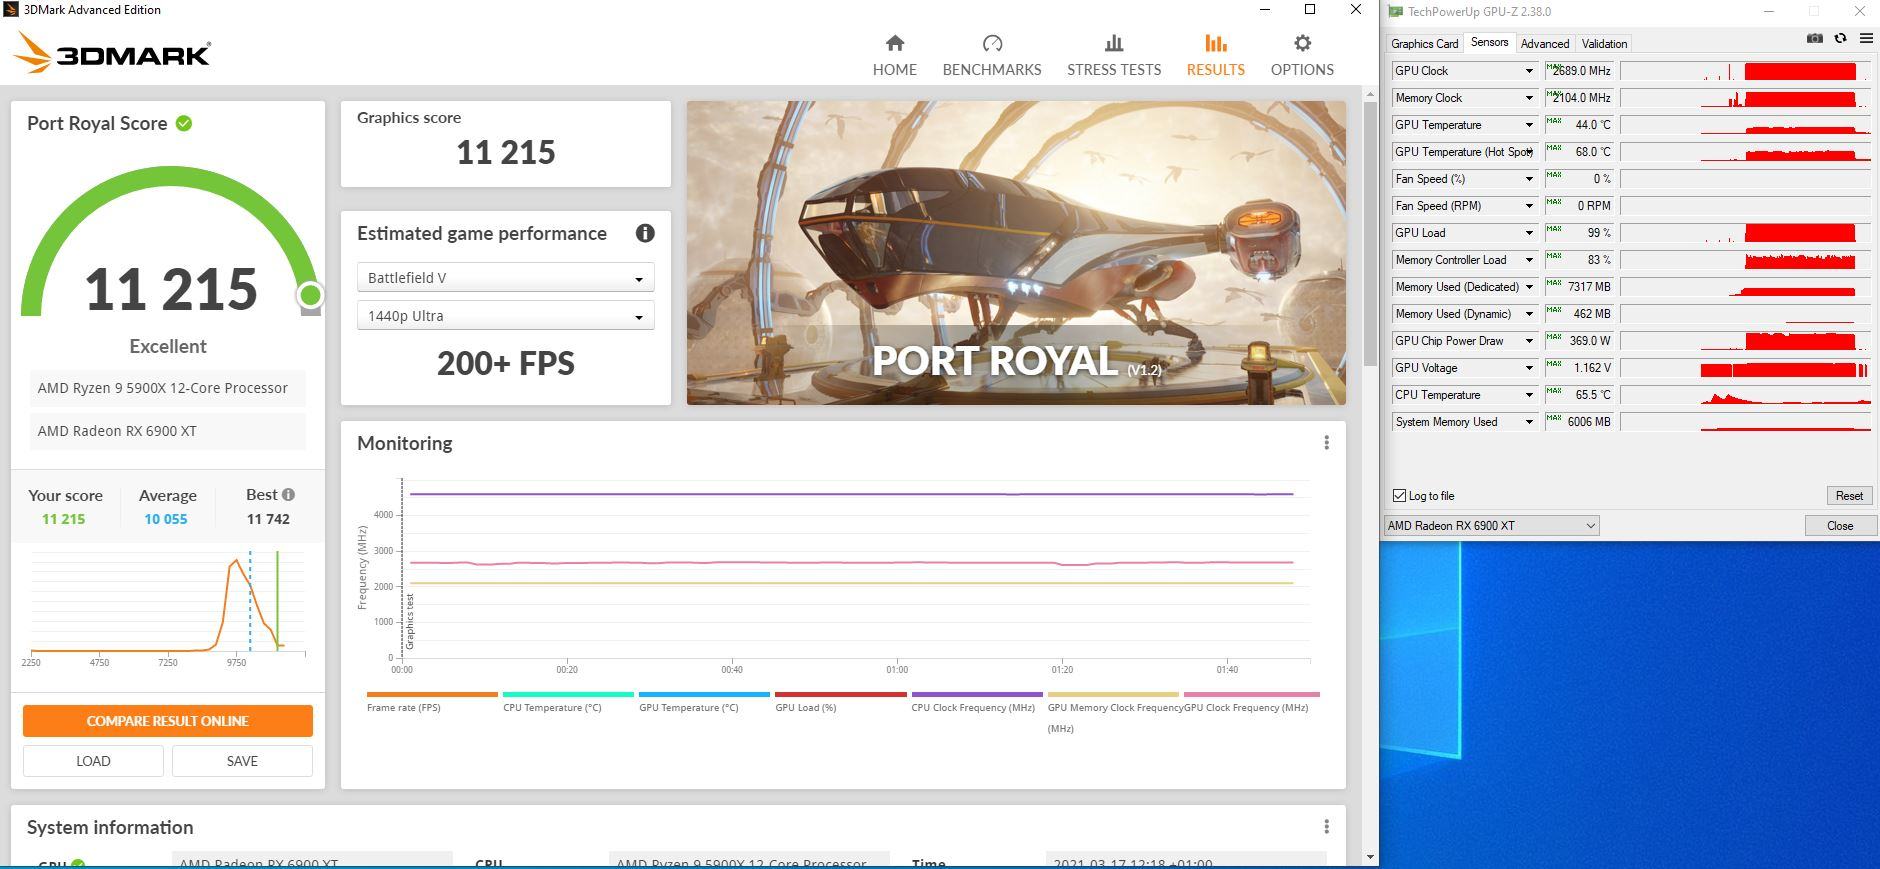This screenshot has height=869, width=1880.
Task: Click the GPU-Z Close button
Action: tap(1840, 526)
